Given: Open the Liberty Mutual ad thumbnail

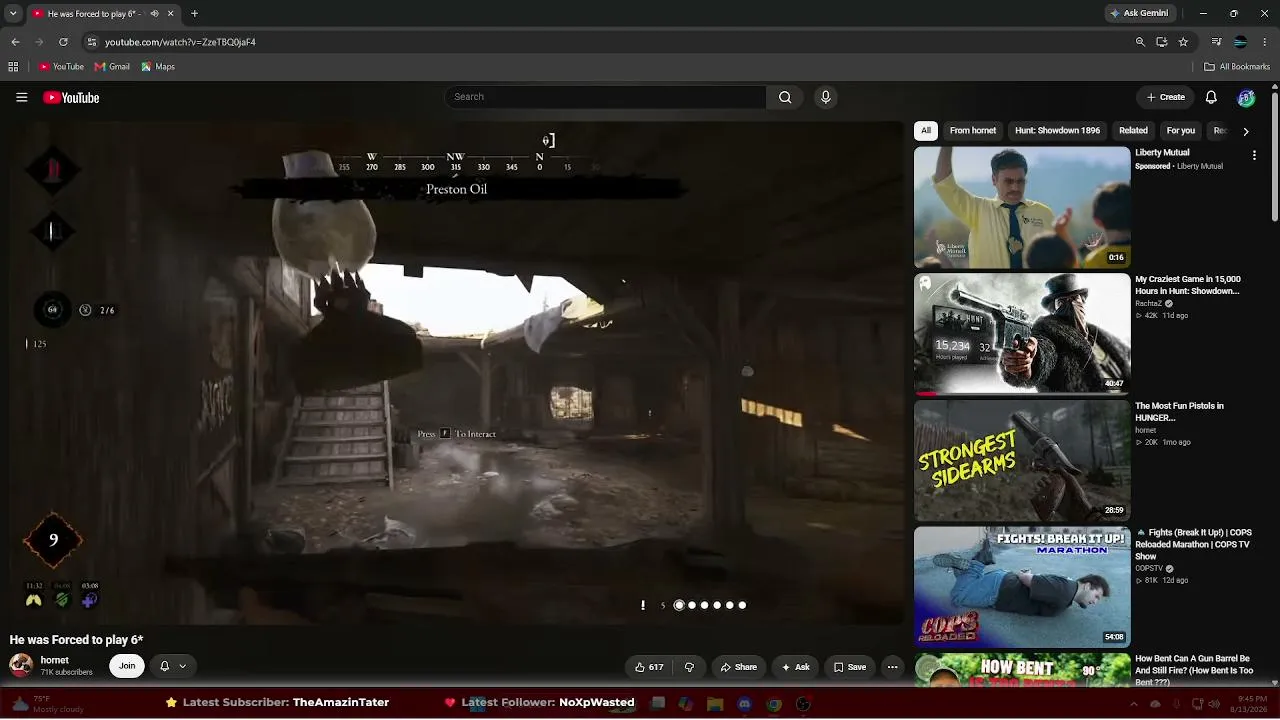Looking at the screenshot, I should (1022, 207).
